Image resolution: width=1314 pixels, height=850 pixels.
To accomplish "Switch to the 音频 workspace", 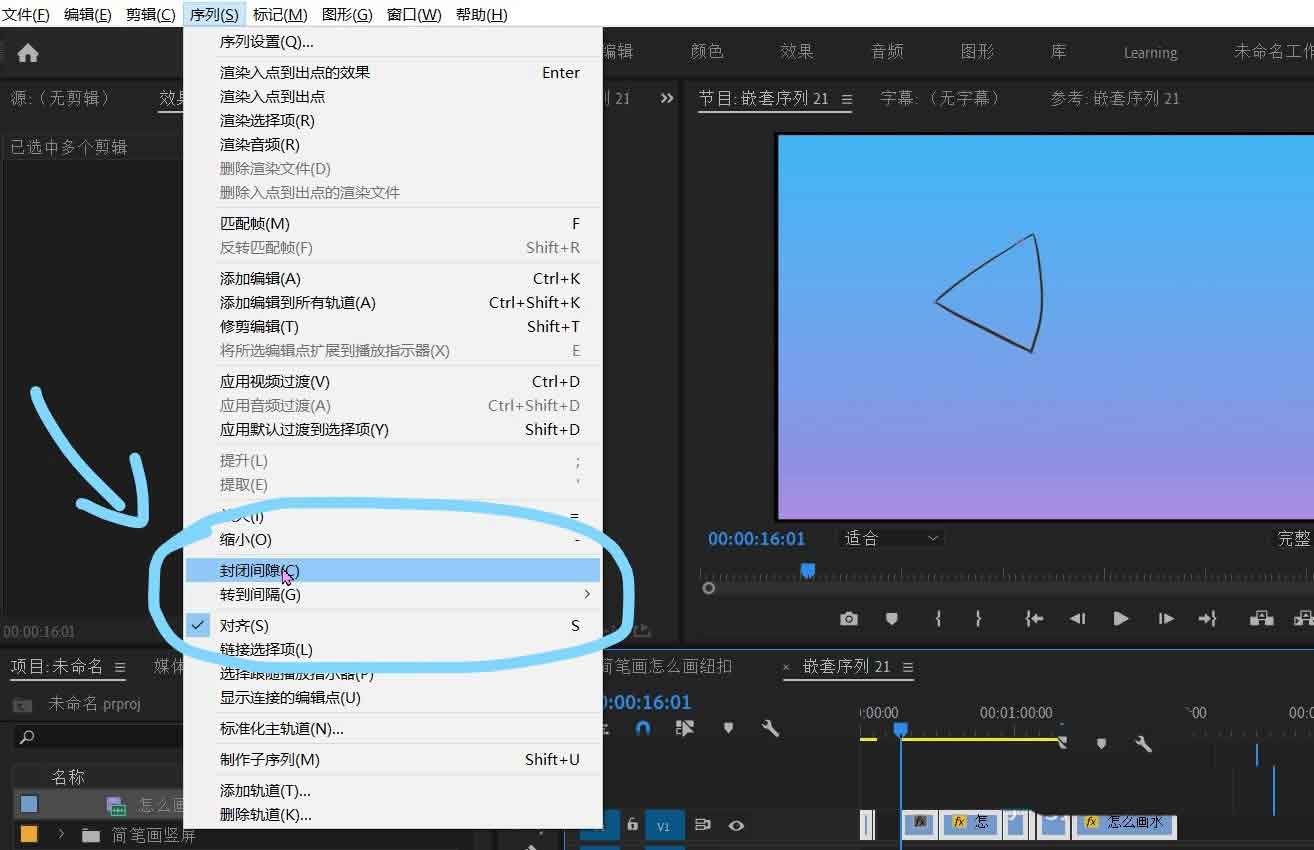I will click(x=887, y=52).
